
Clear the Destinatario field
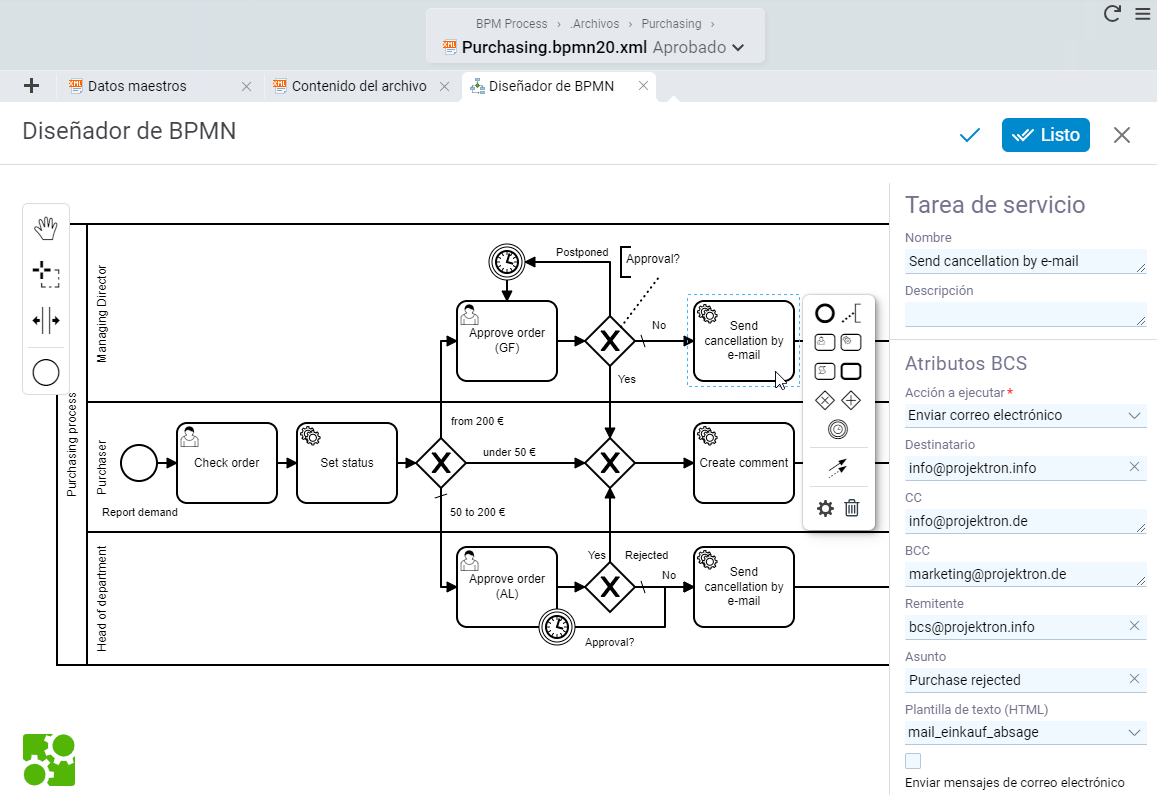1135,467
